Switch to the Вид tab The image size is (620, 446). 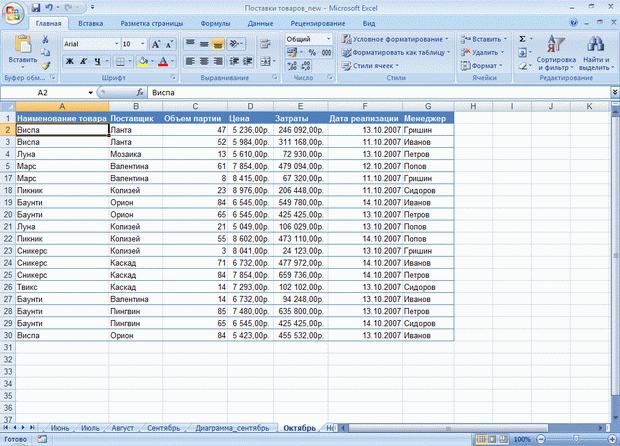click(x=369, y=23)
